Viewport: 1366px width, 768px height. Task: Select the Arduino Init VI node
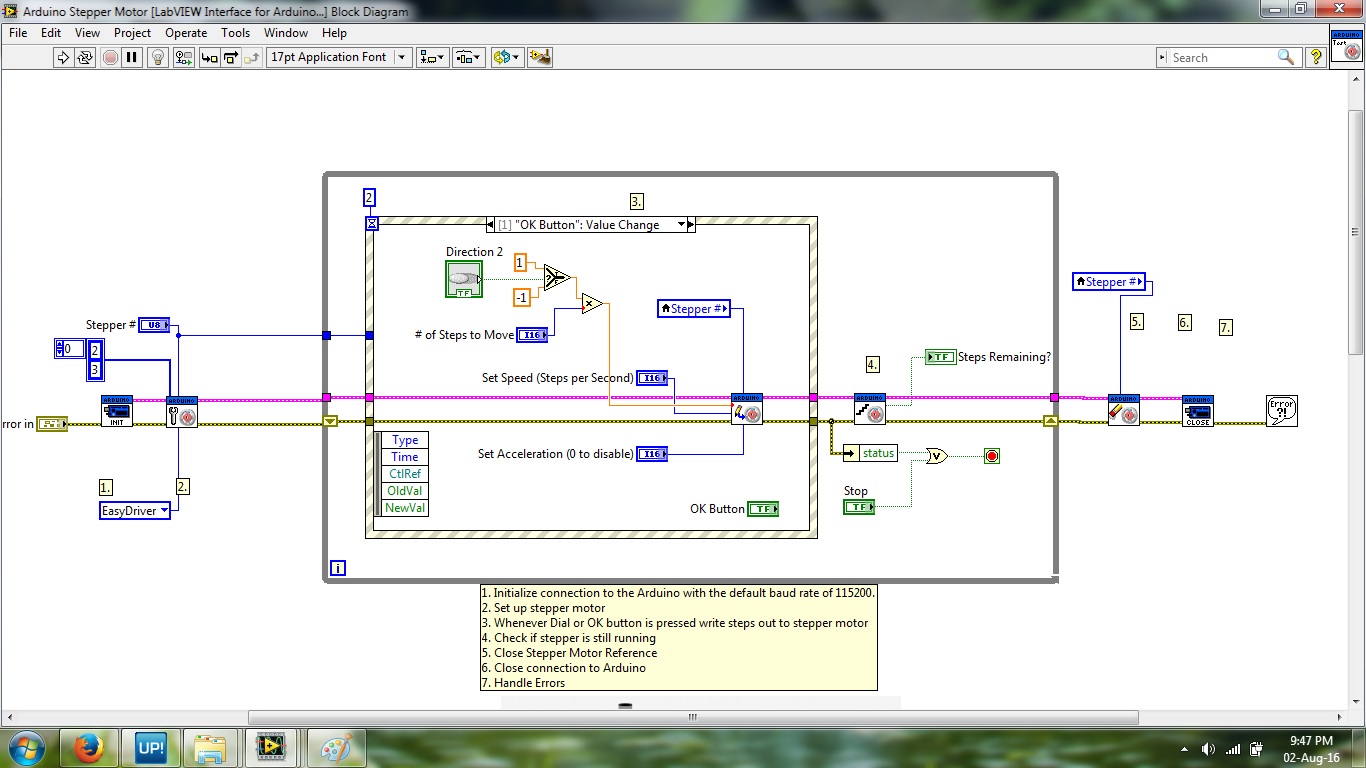pos(117,411)
